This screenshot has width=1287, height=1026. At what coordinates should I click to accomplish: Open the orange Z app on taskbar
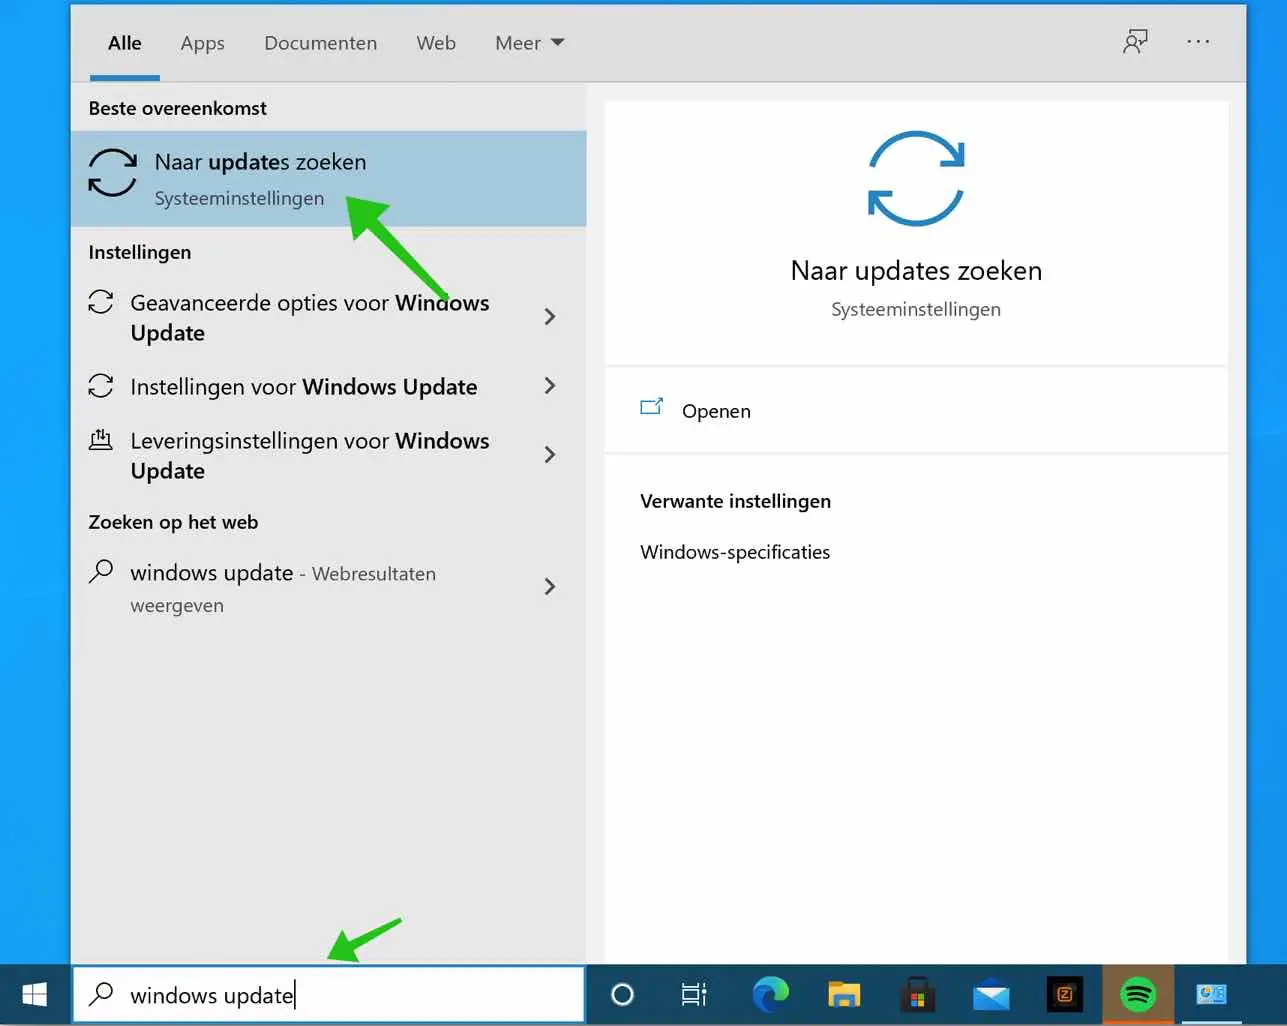click(1065, 995)
